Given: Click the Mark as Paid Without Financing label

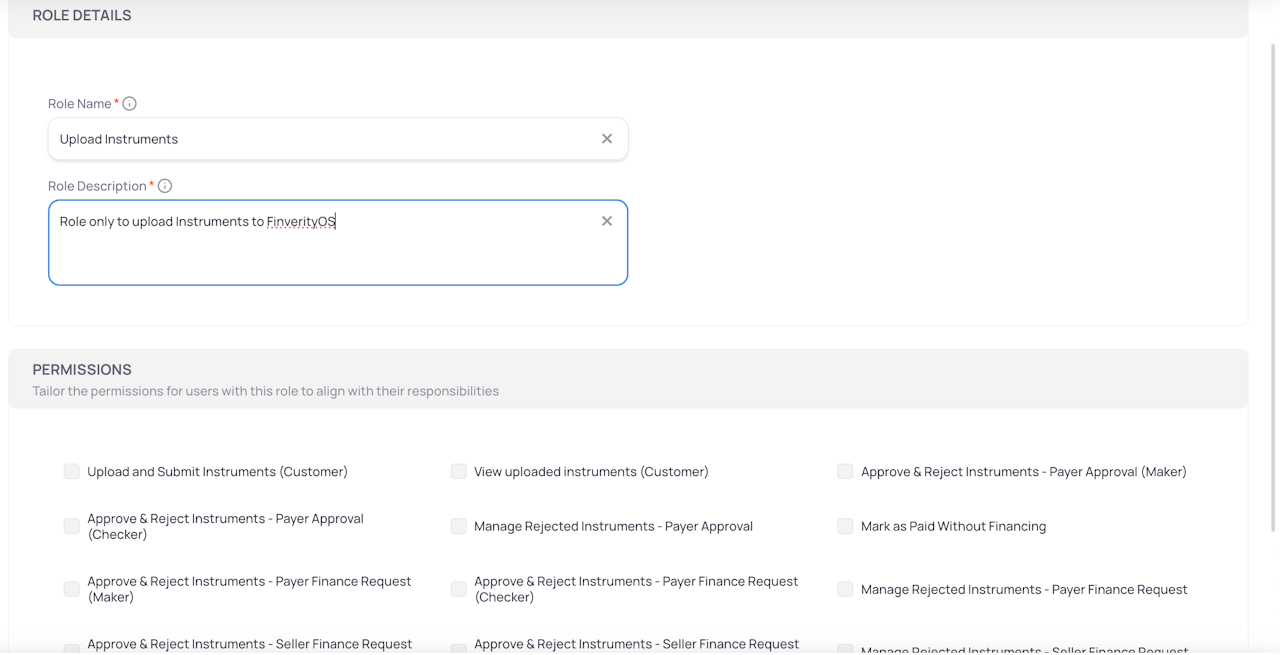Looking at the screenshot, I should 953,527.
